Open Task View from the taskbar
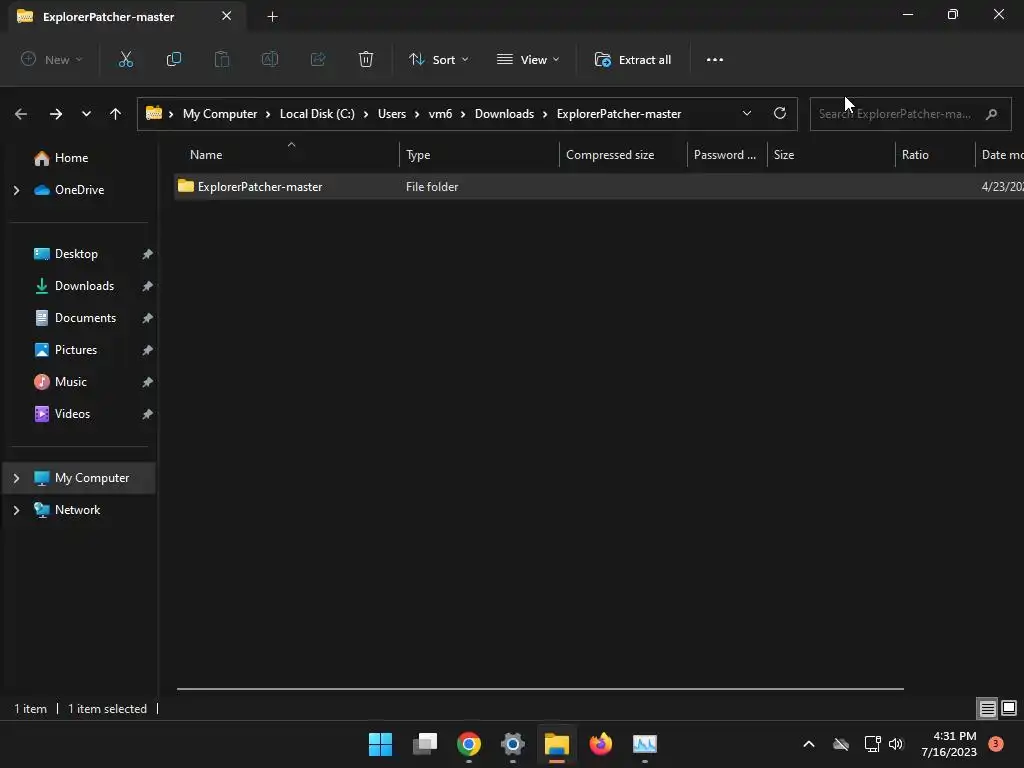Viewport: 1024px width, 768px height. pos(424,744)
